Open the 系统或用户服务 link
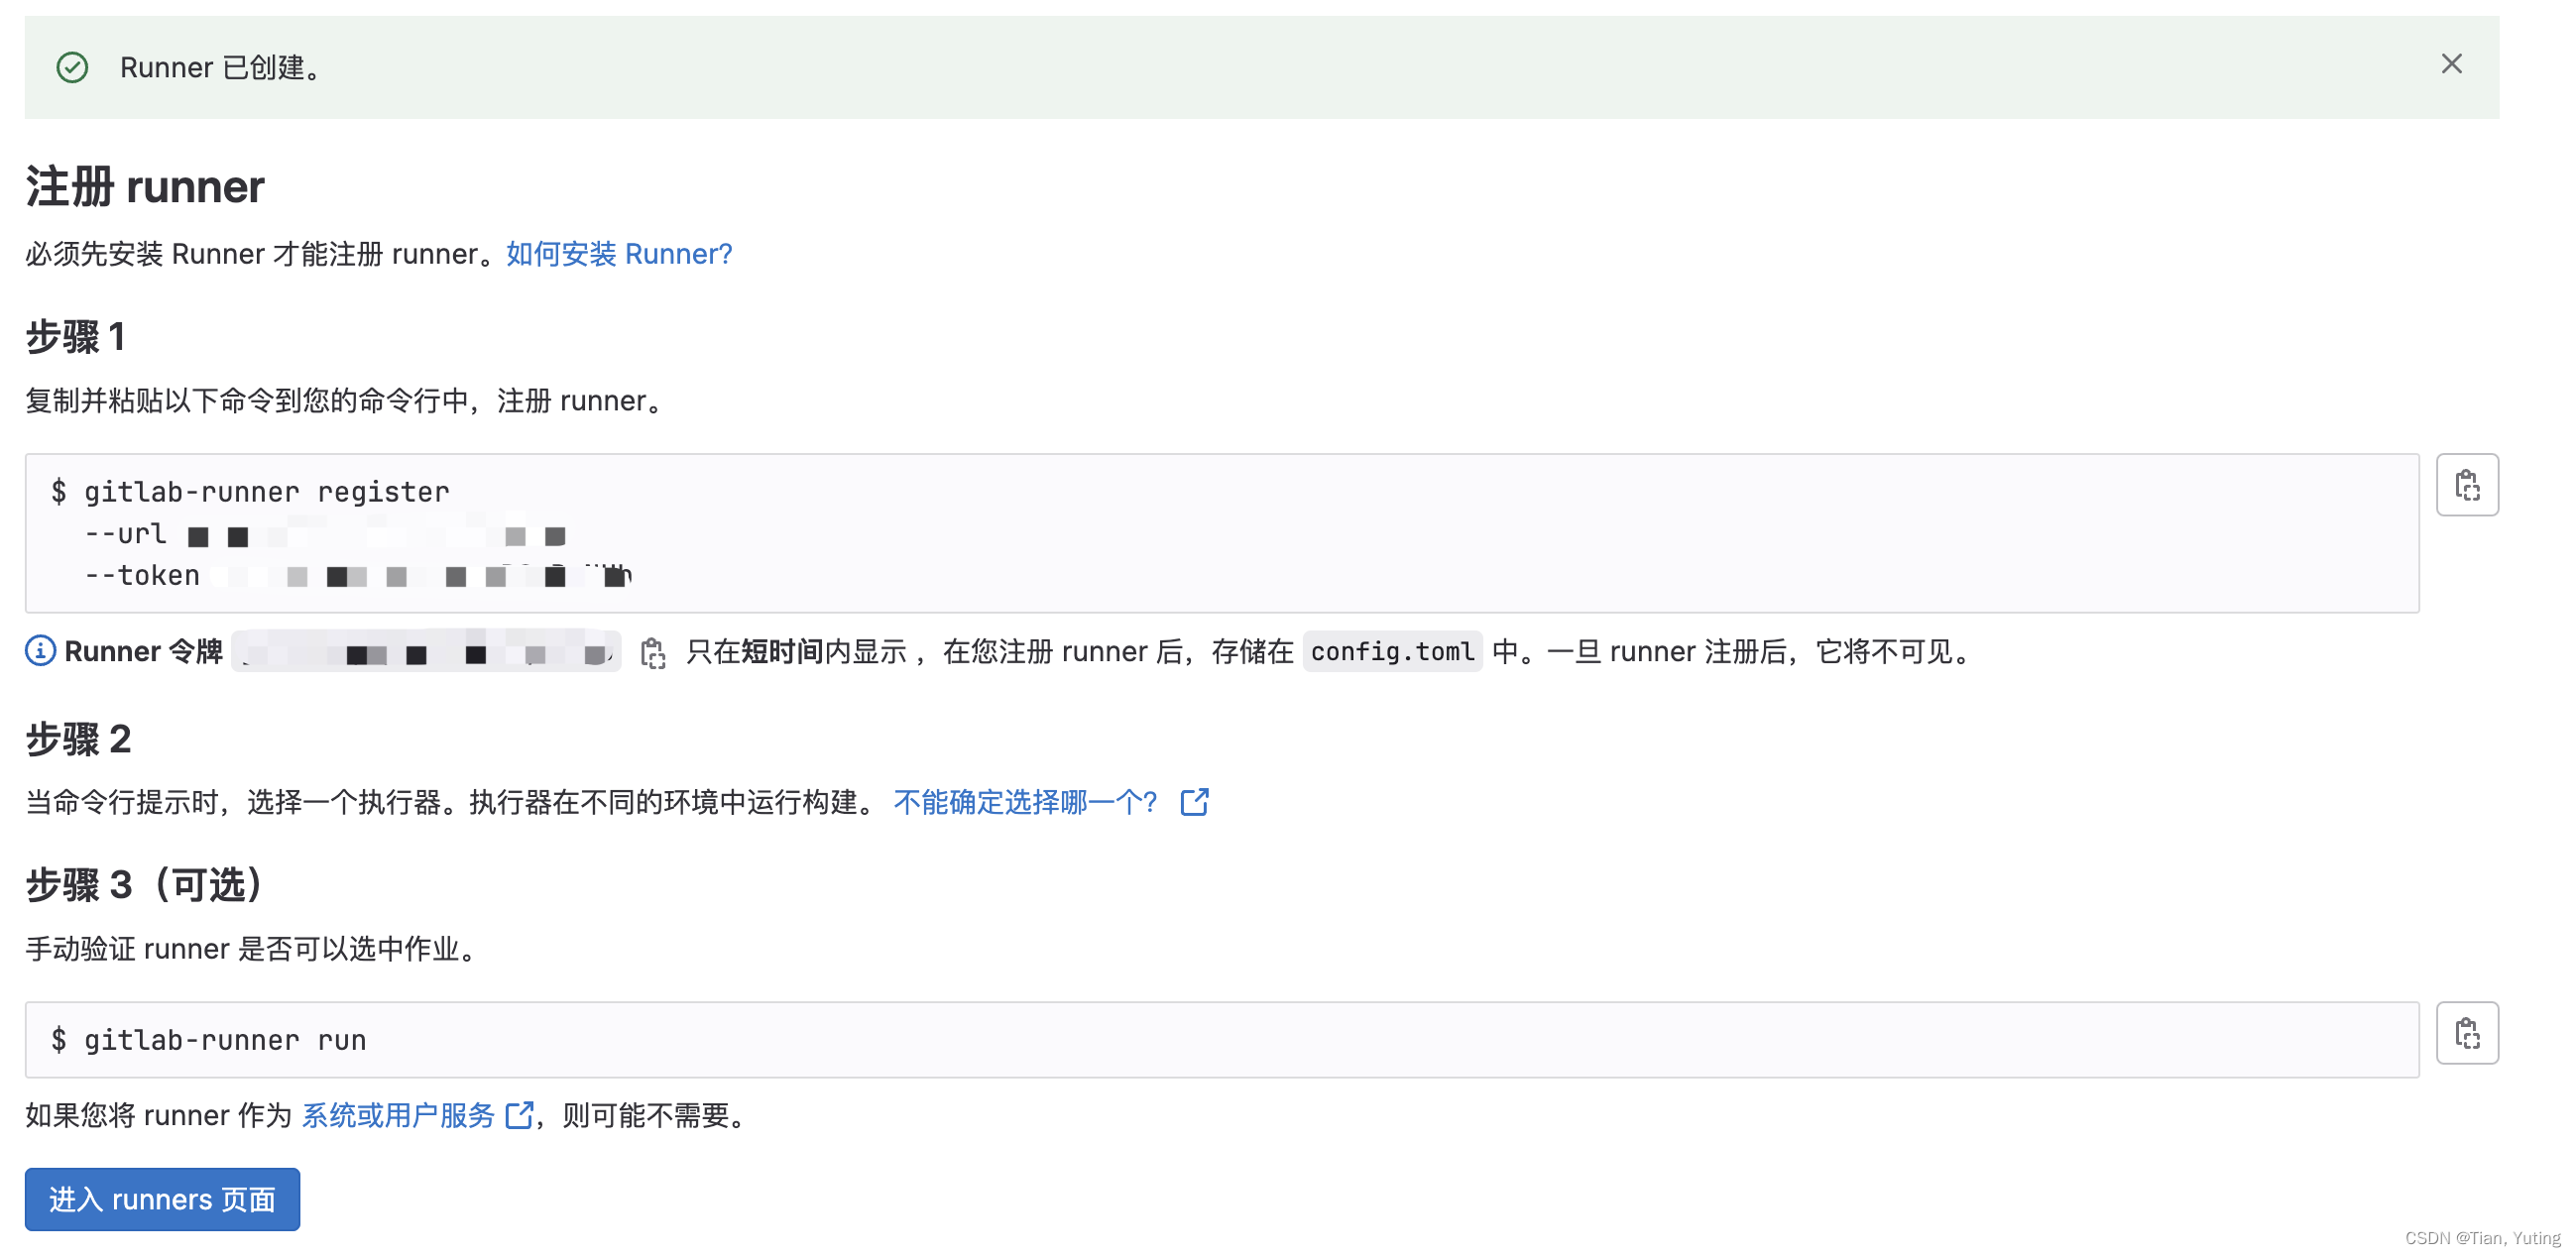2576x1257 pixels. [x=398, y=1115]
